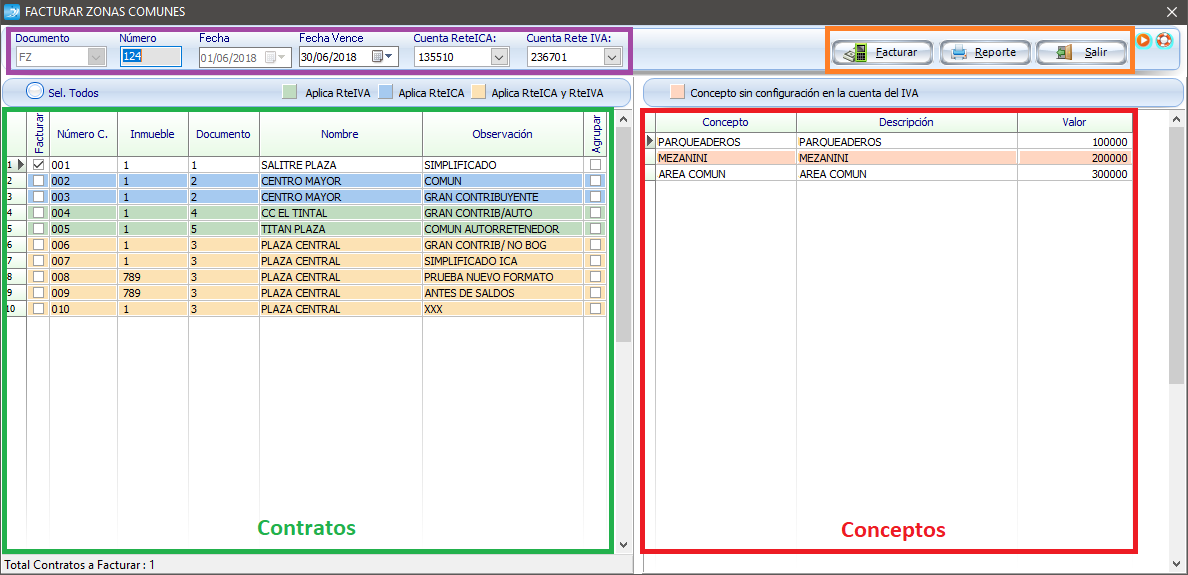Check Facturar box for contract 002
1188x575 pixels.
point(38,180)
